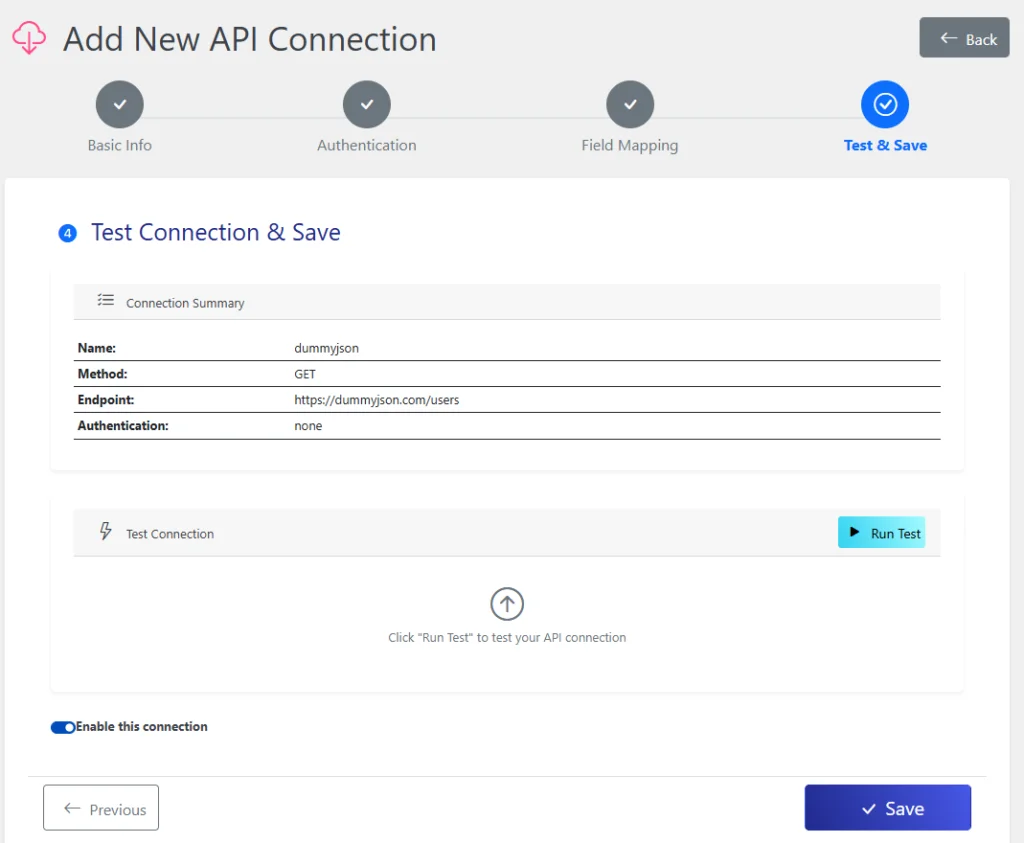This screenshot has height=843, width=1024.
Task: Click the Connection Summary list icon
Action: pos(106,300)
